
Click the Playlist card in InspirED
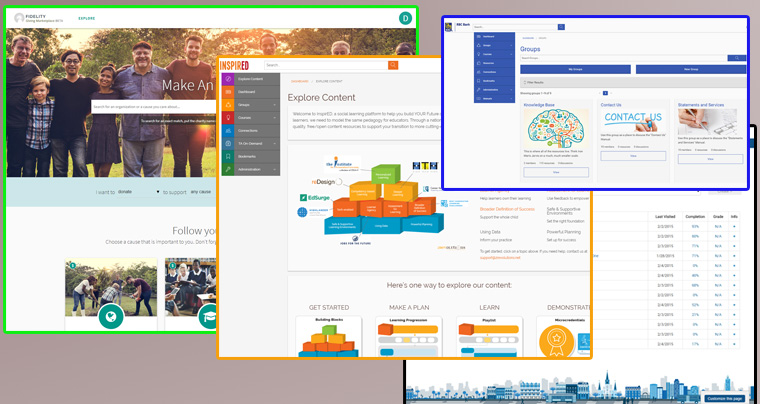tap(490, 337)
